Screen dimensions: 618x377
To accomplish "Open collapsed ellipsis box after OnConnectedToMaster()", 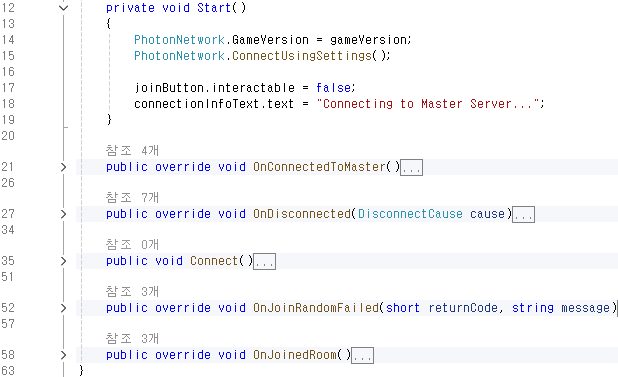I will tap(411, 167).
